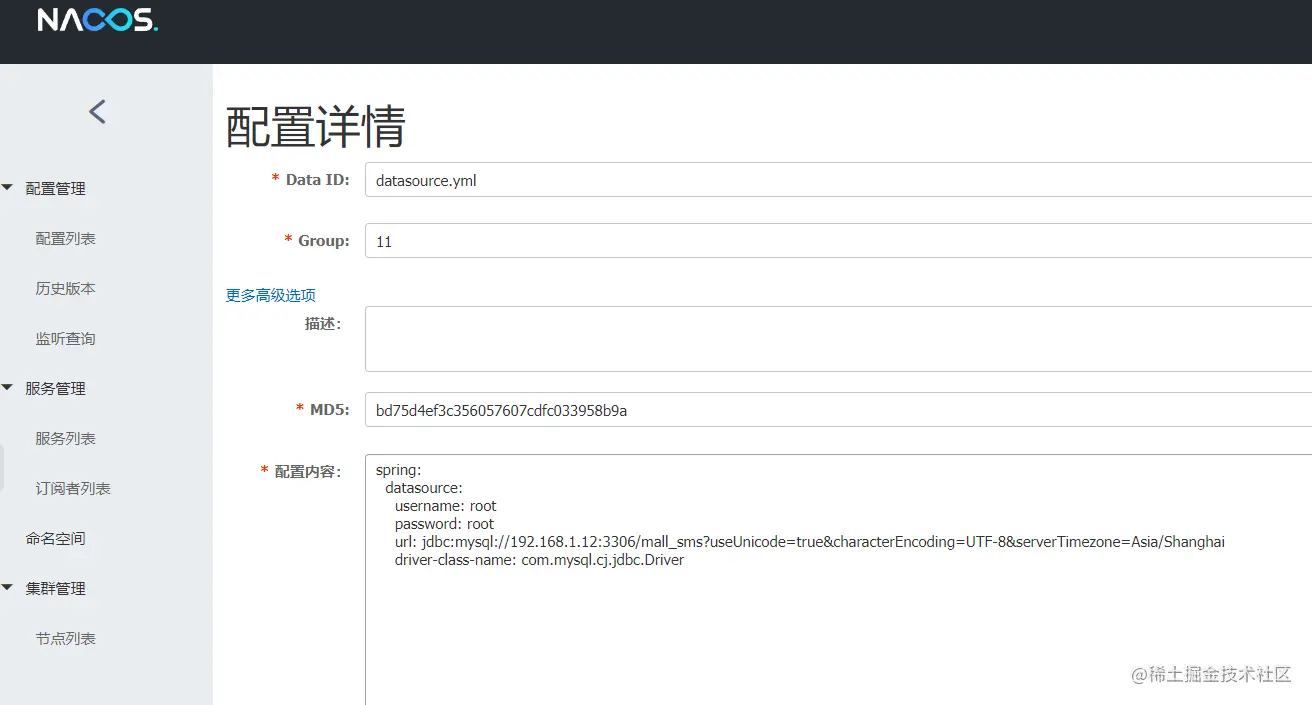Click the 'spring:' line in config content
The image size is (1312, 705).
pos(399,470)
